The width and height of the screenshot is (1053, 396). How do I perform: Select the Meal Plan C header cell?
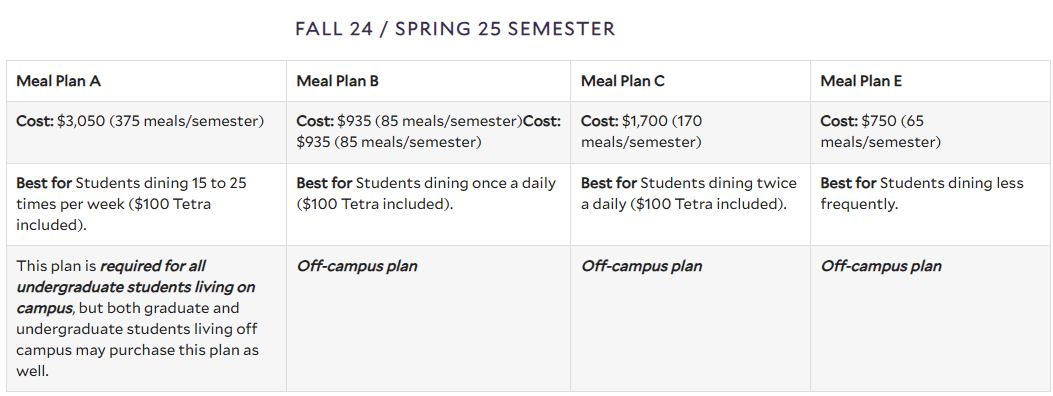(690, 81)
